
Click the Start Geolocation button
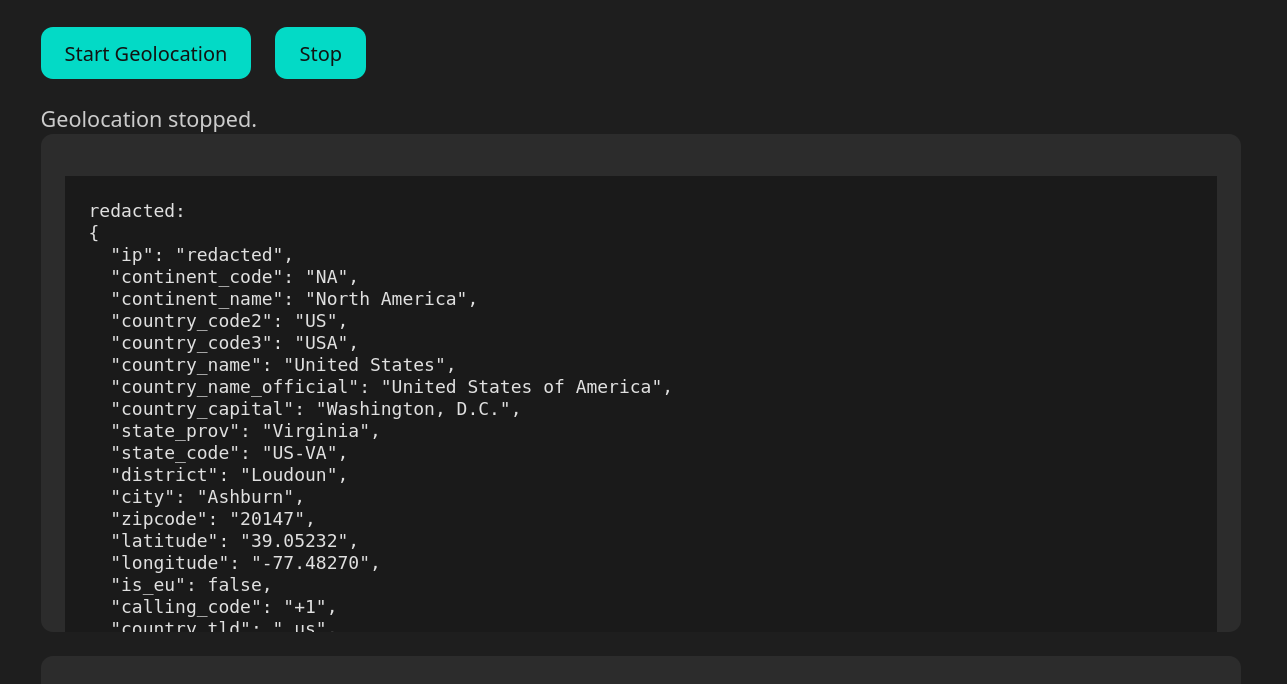coord(146,53)
